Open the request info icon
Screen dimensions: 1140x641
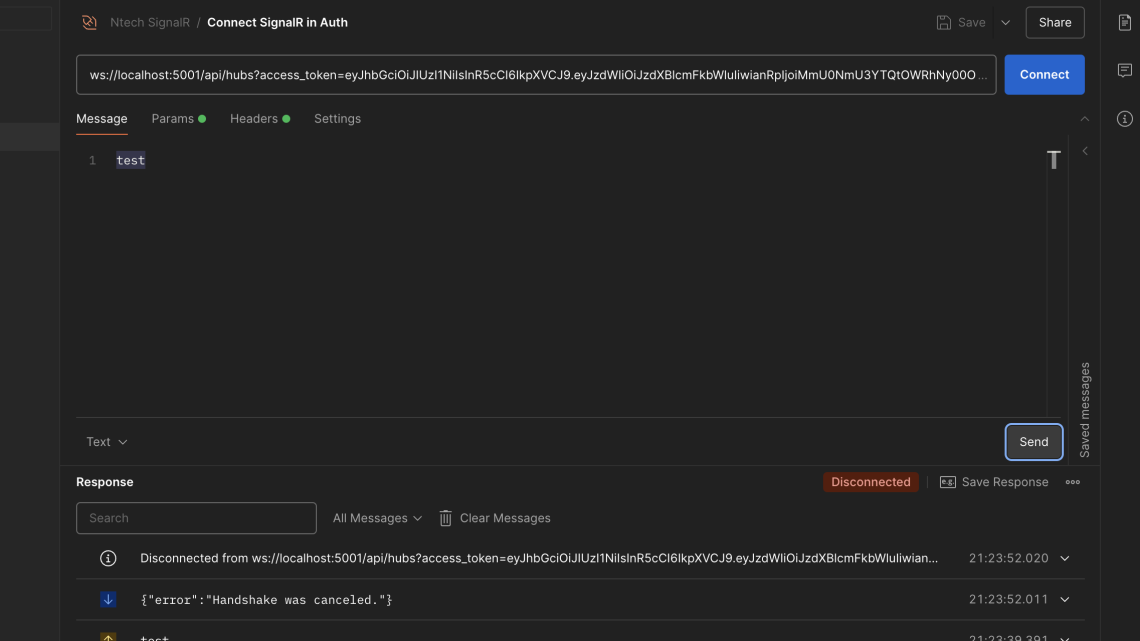click(1125, 118)
